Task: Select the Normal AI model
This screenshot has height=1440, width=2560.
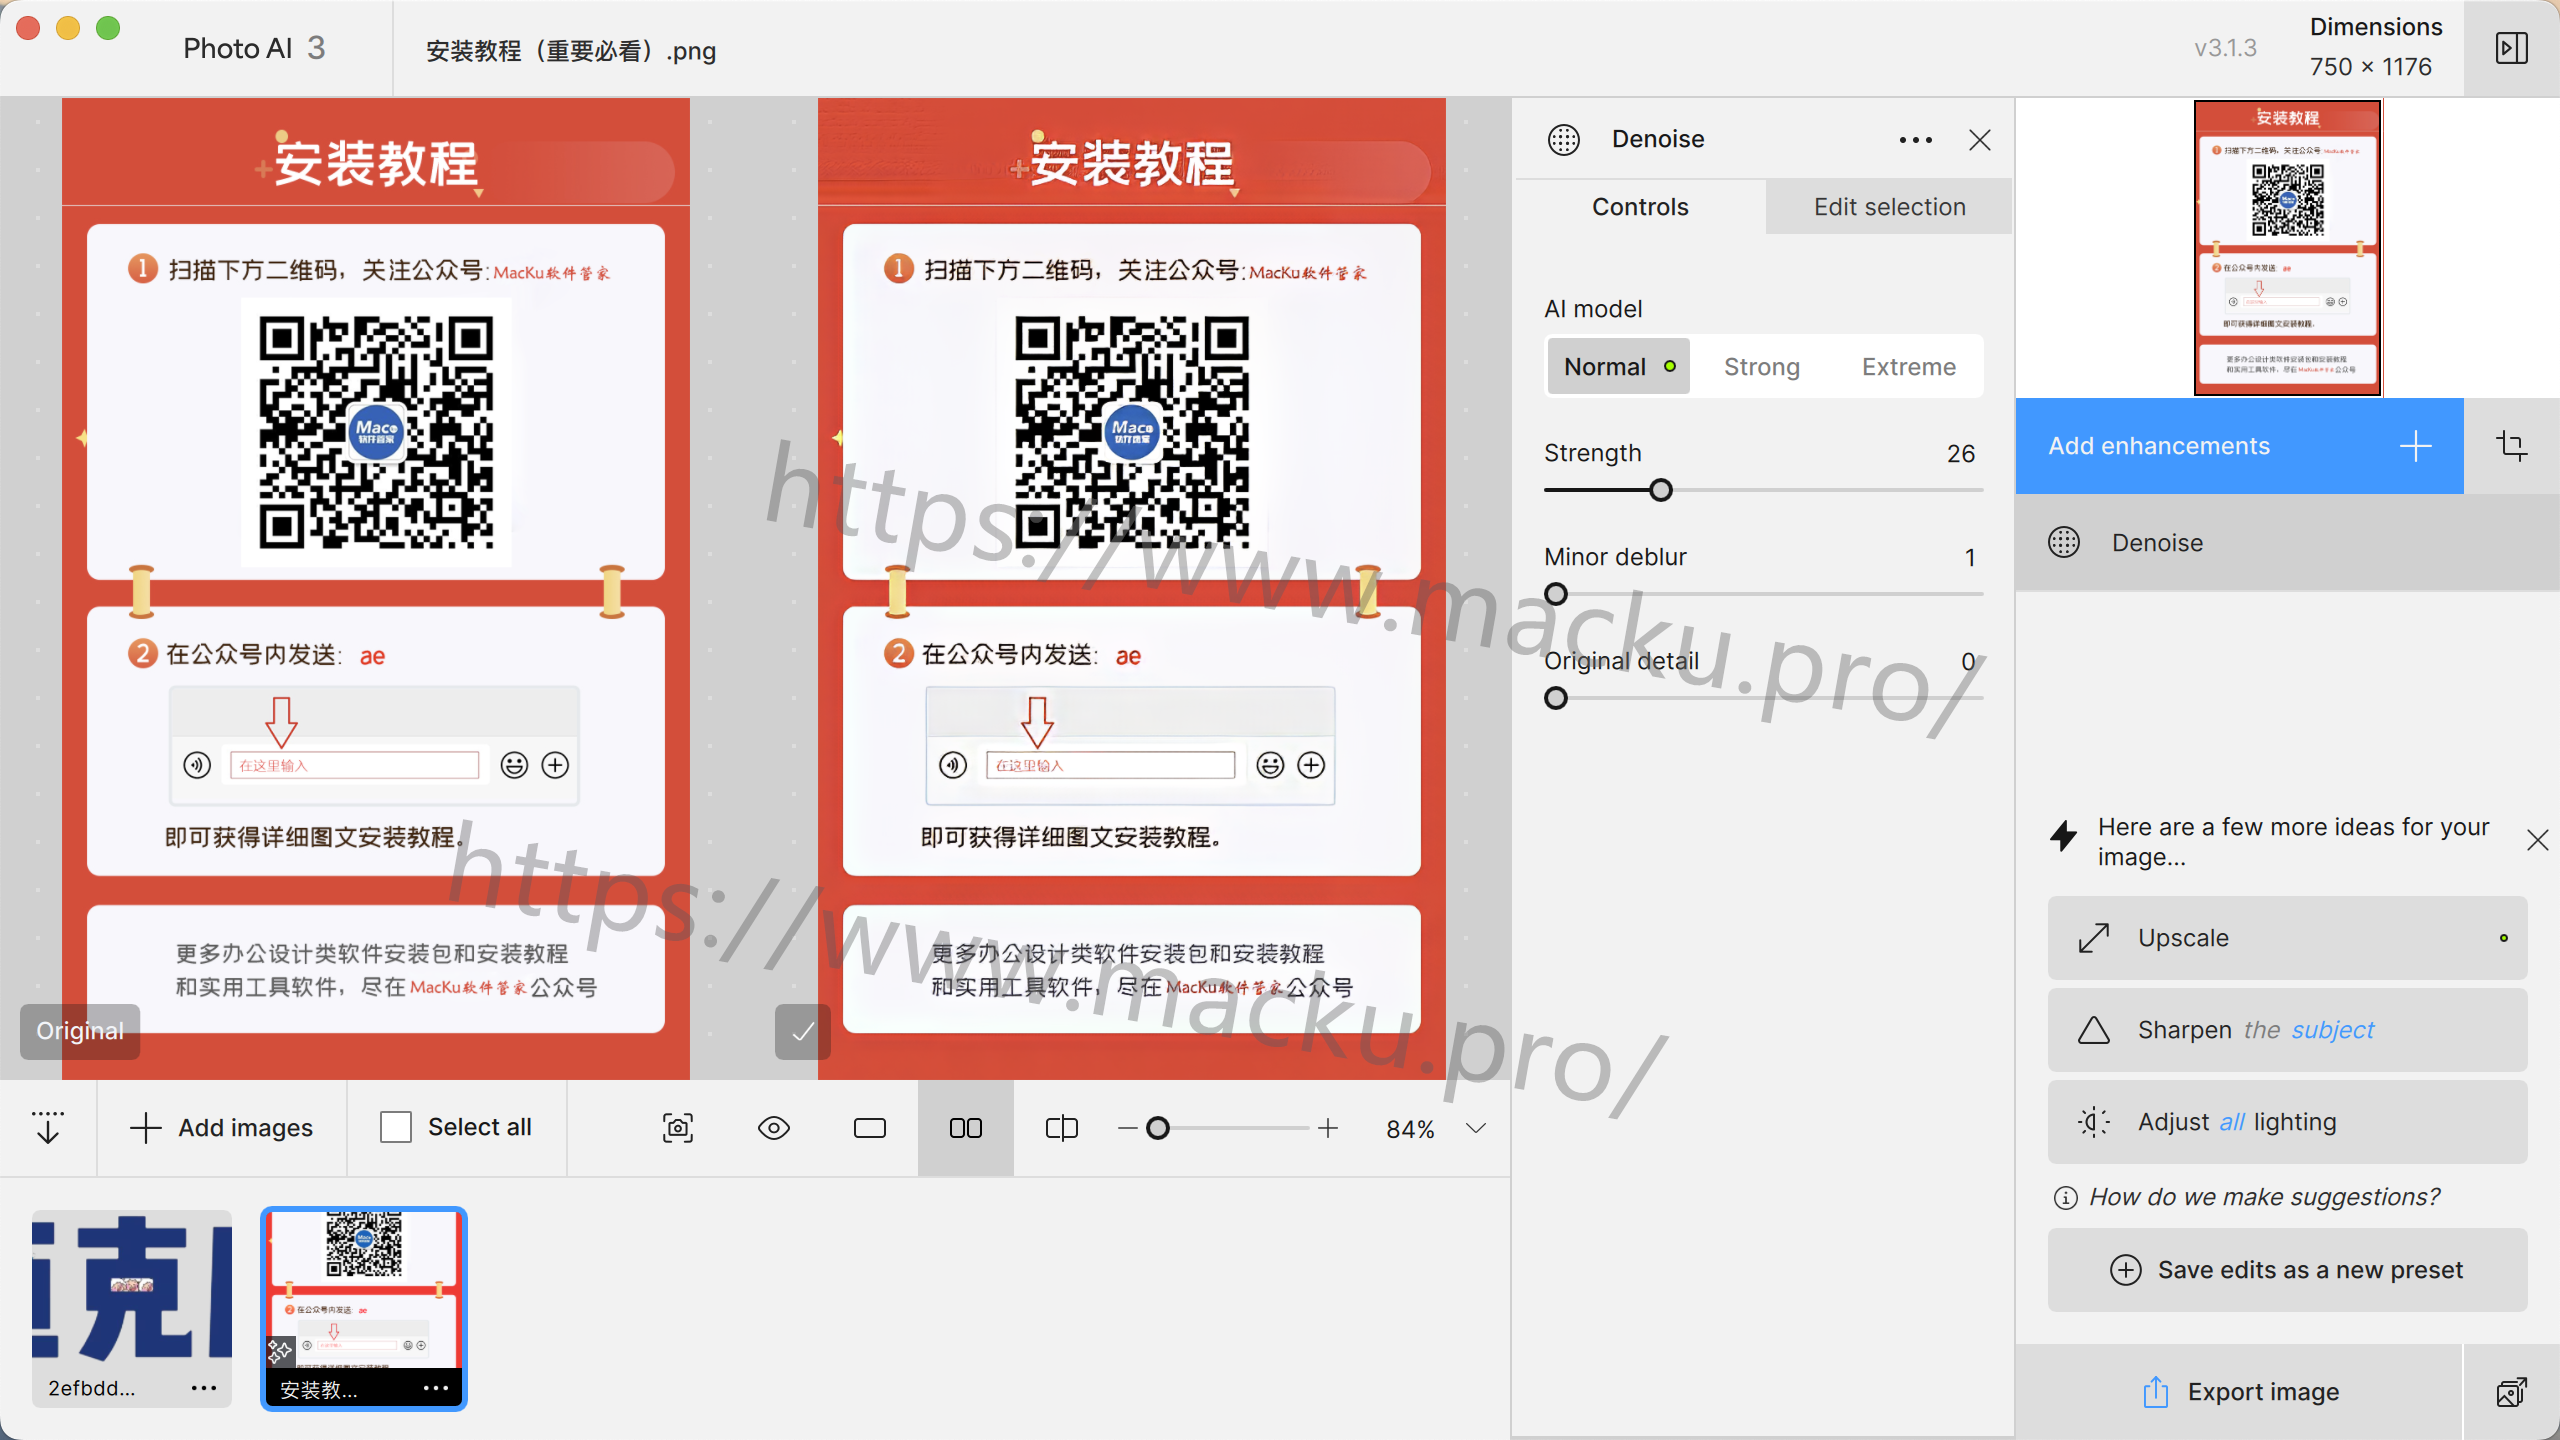Action: [1618, 367]
